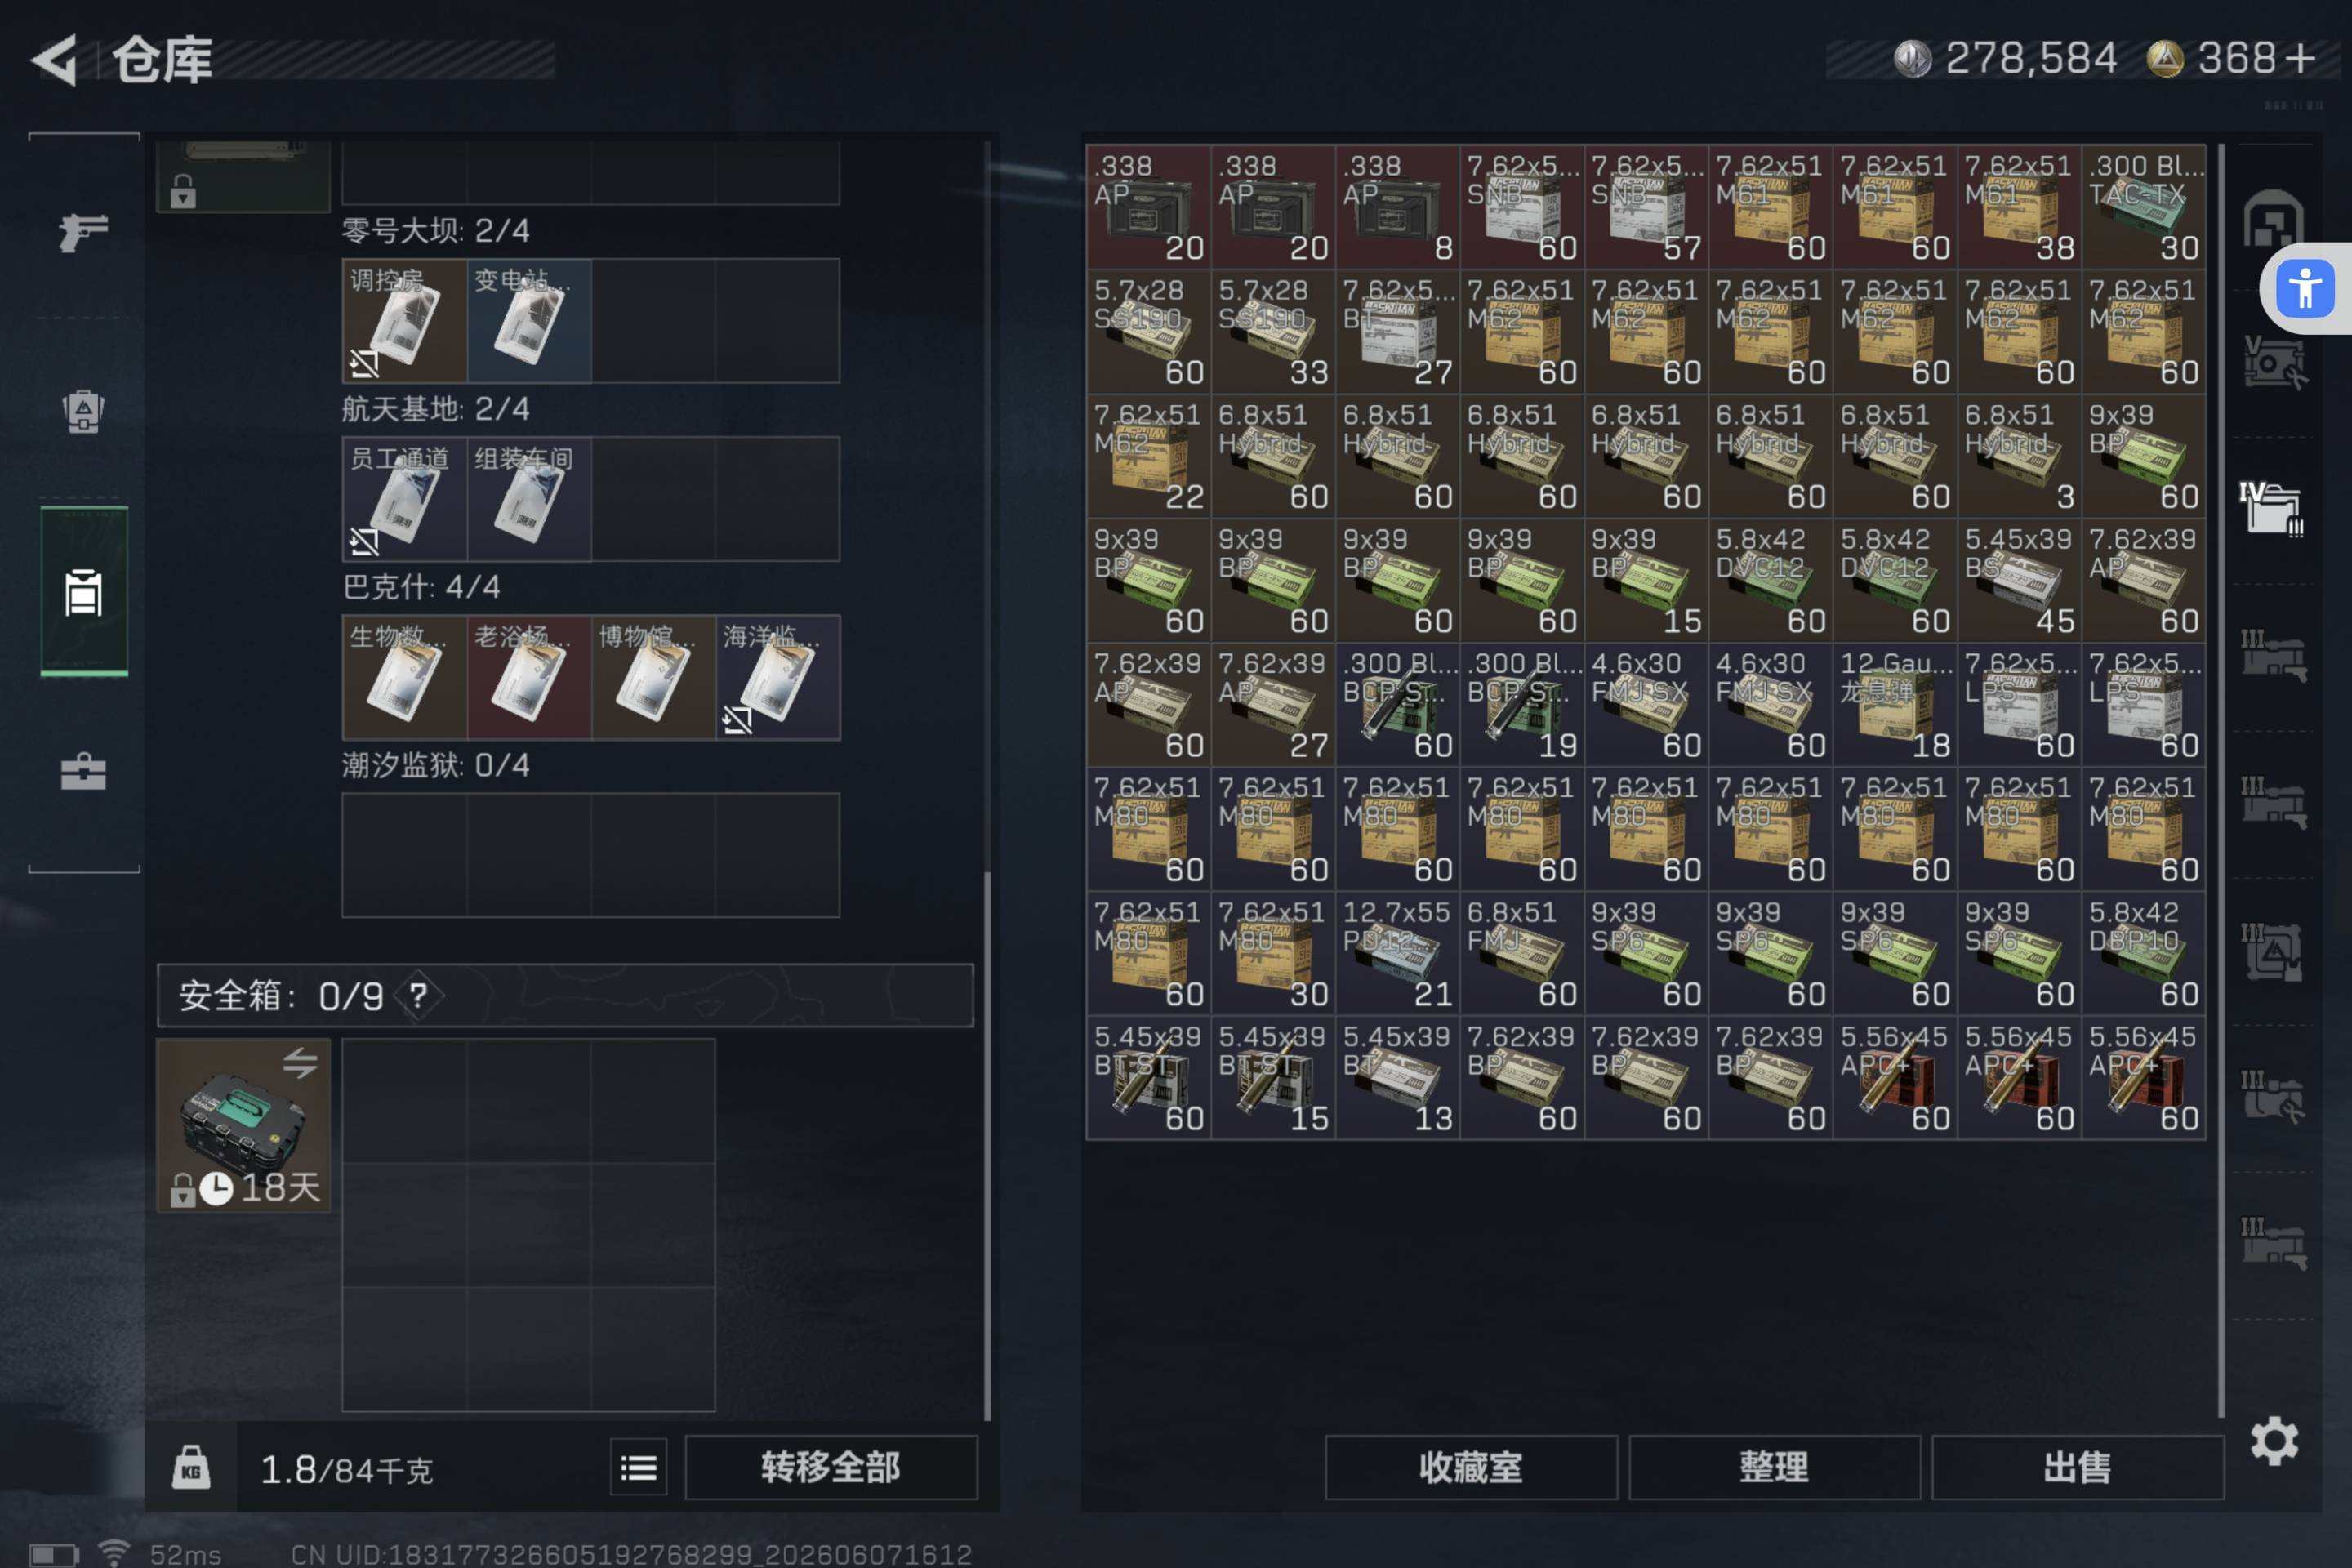Select the 7.62x51 M62 stack of 22
The image size is (2352, 1568).
click(1148, 456)
